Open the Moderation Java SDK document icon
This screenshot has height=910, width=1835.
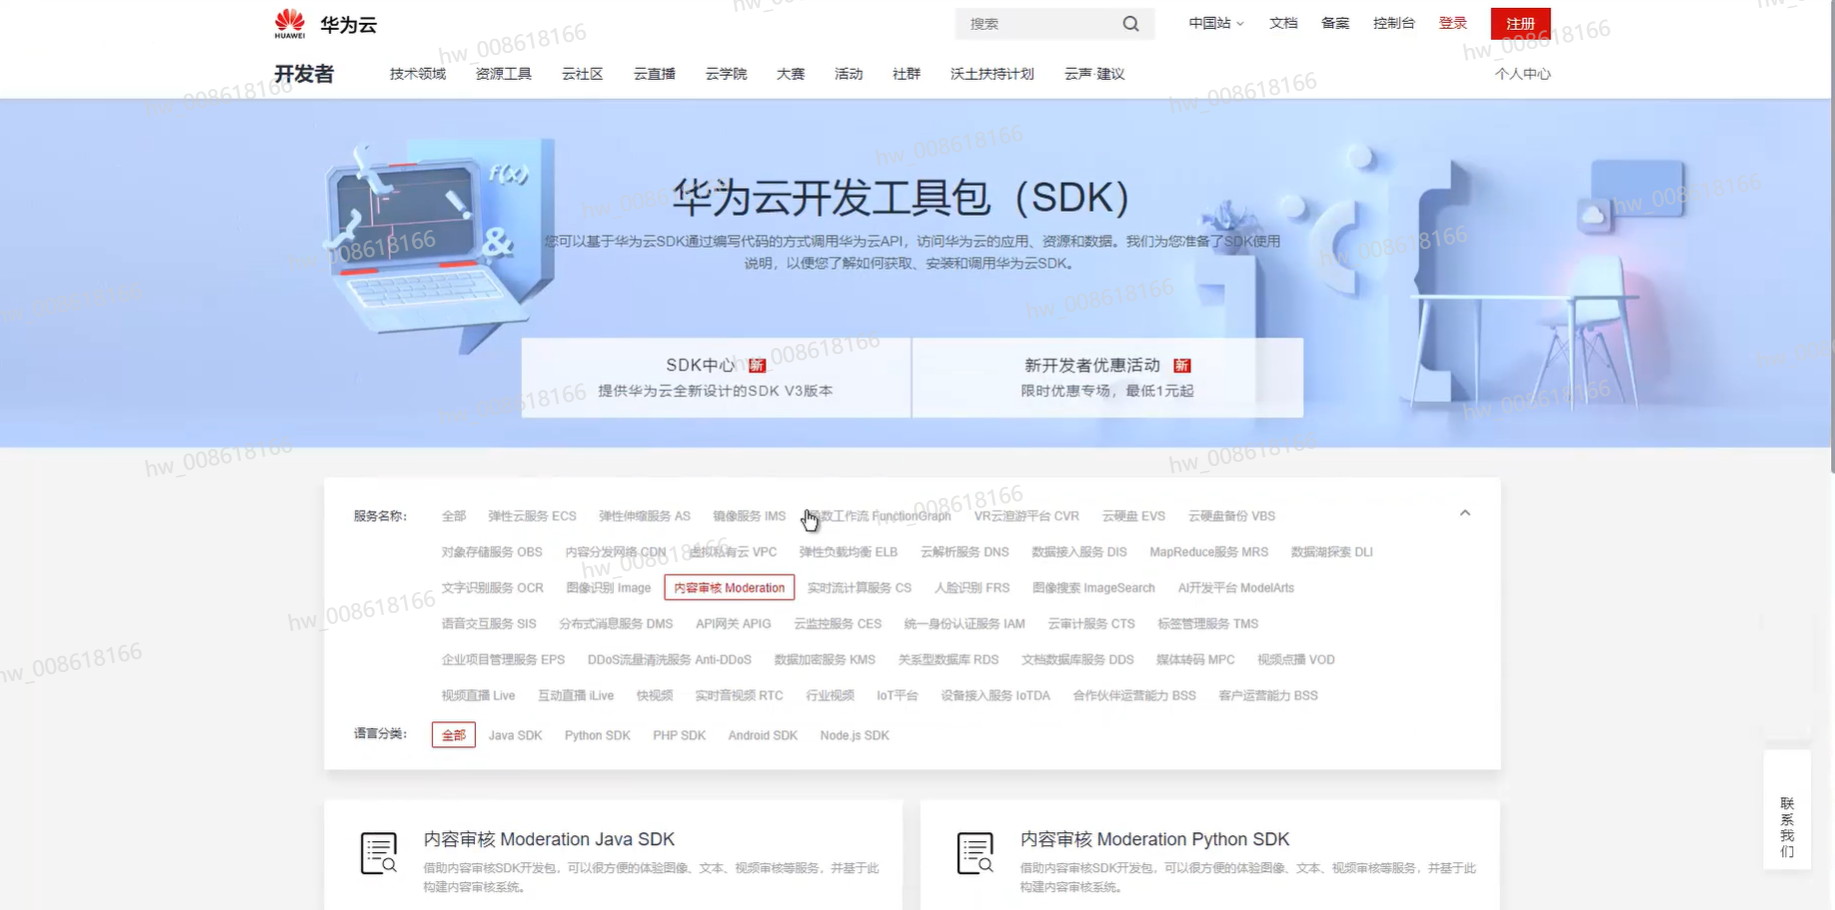378,853
